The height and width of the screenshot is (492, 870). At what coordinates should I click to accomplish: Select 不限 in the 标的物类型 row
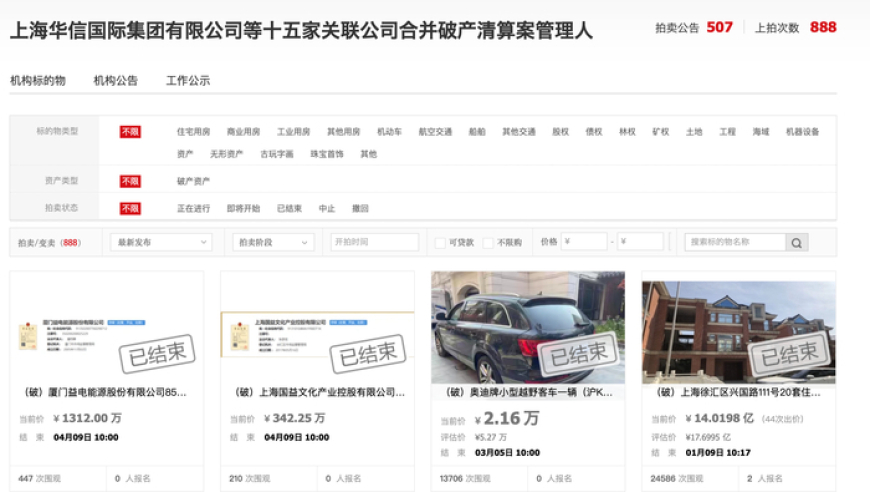130,132
